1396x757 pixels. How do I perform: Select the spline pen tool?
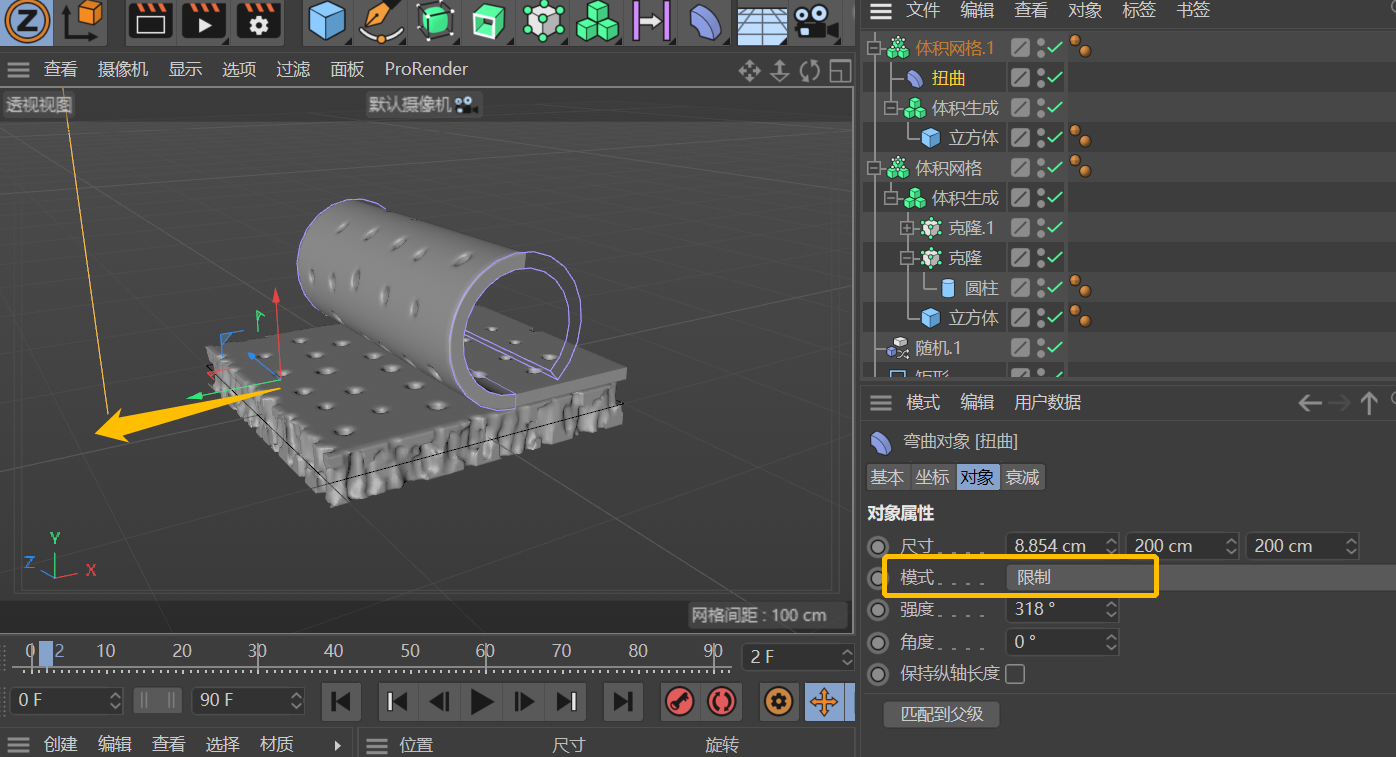coord(379,21)
